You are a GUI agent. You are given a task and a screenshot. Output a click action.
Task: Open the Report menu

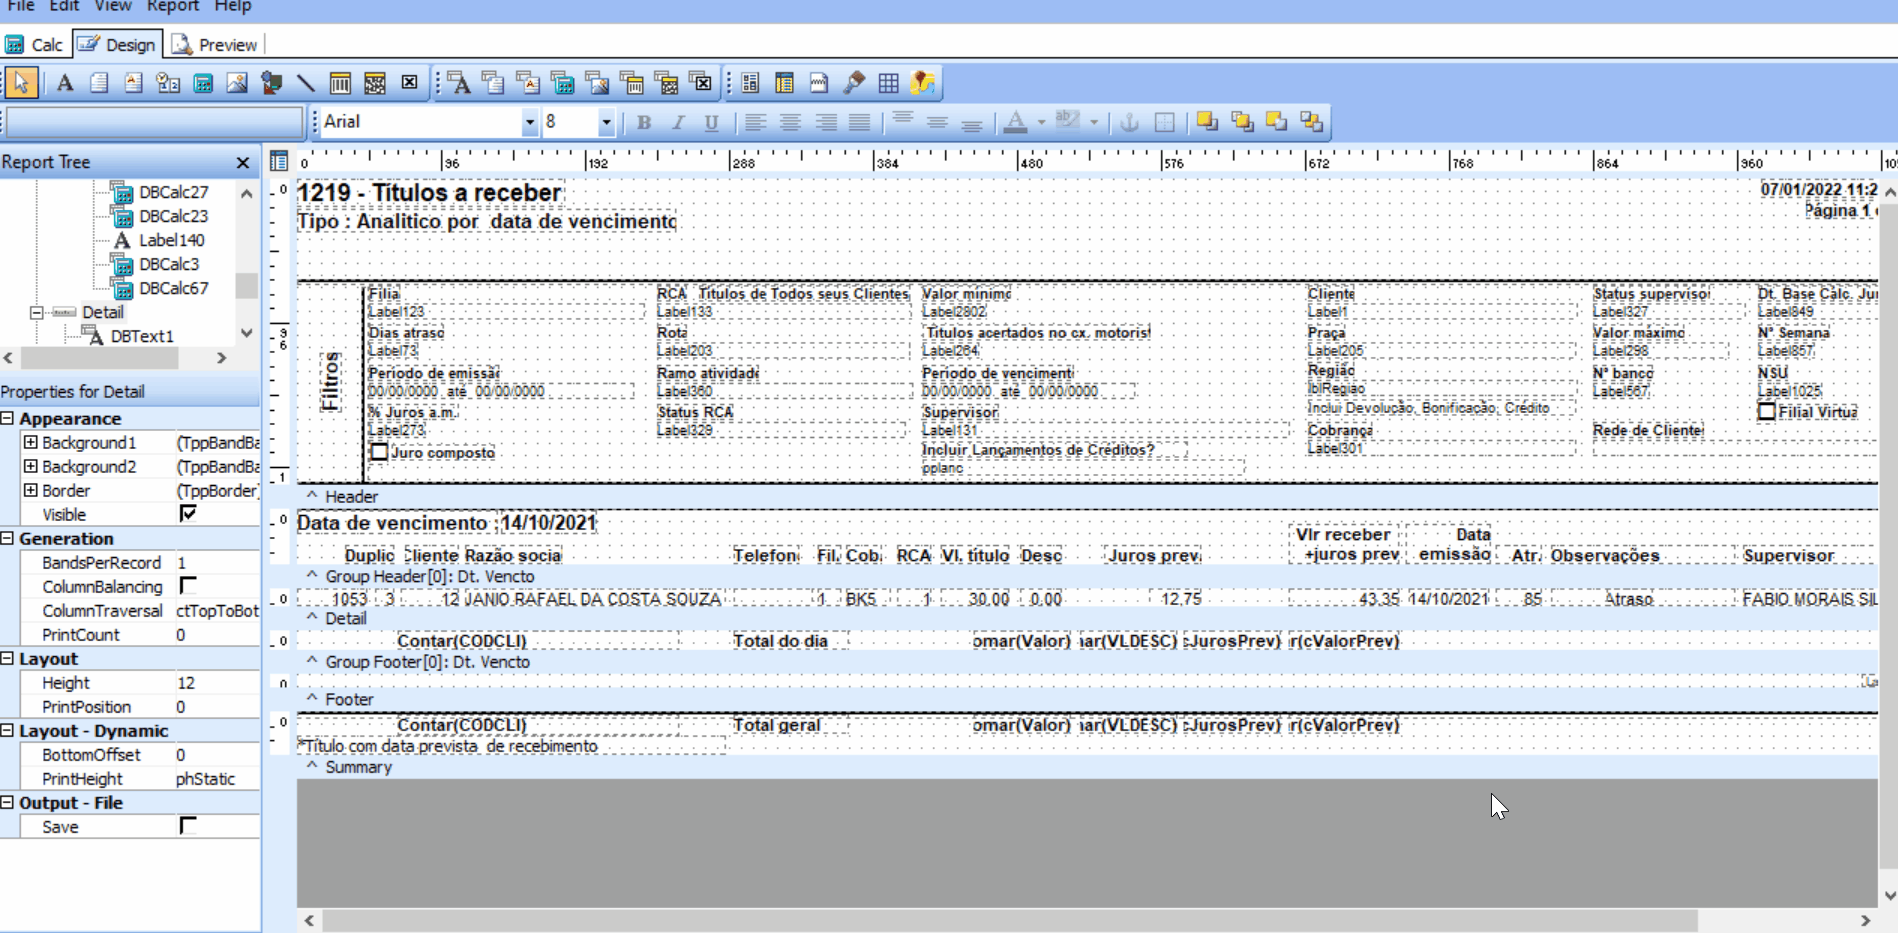pos(173,6)
